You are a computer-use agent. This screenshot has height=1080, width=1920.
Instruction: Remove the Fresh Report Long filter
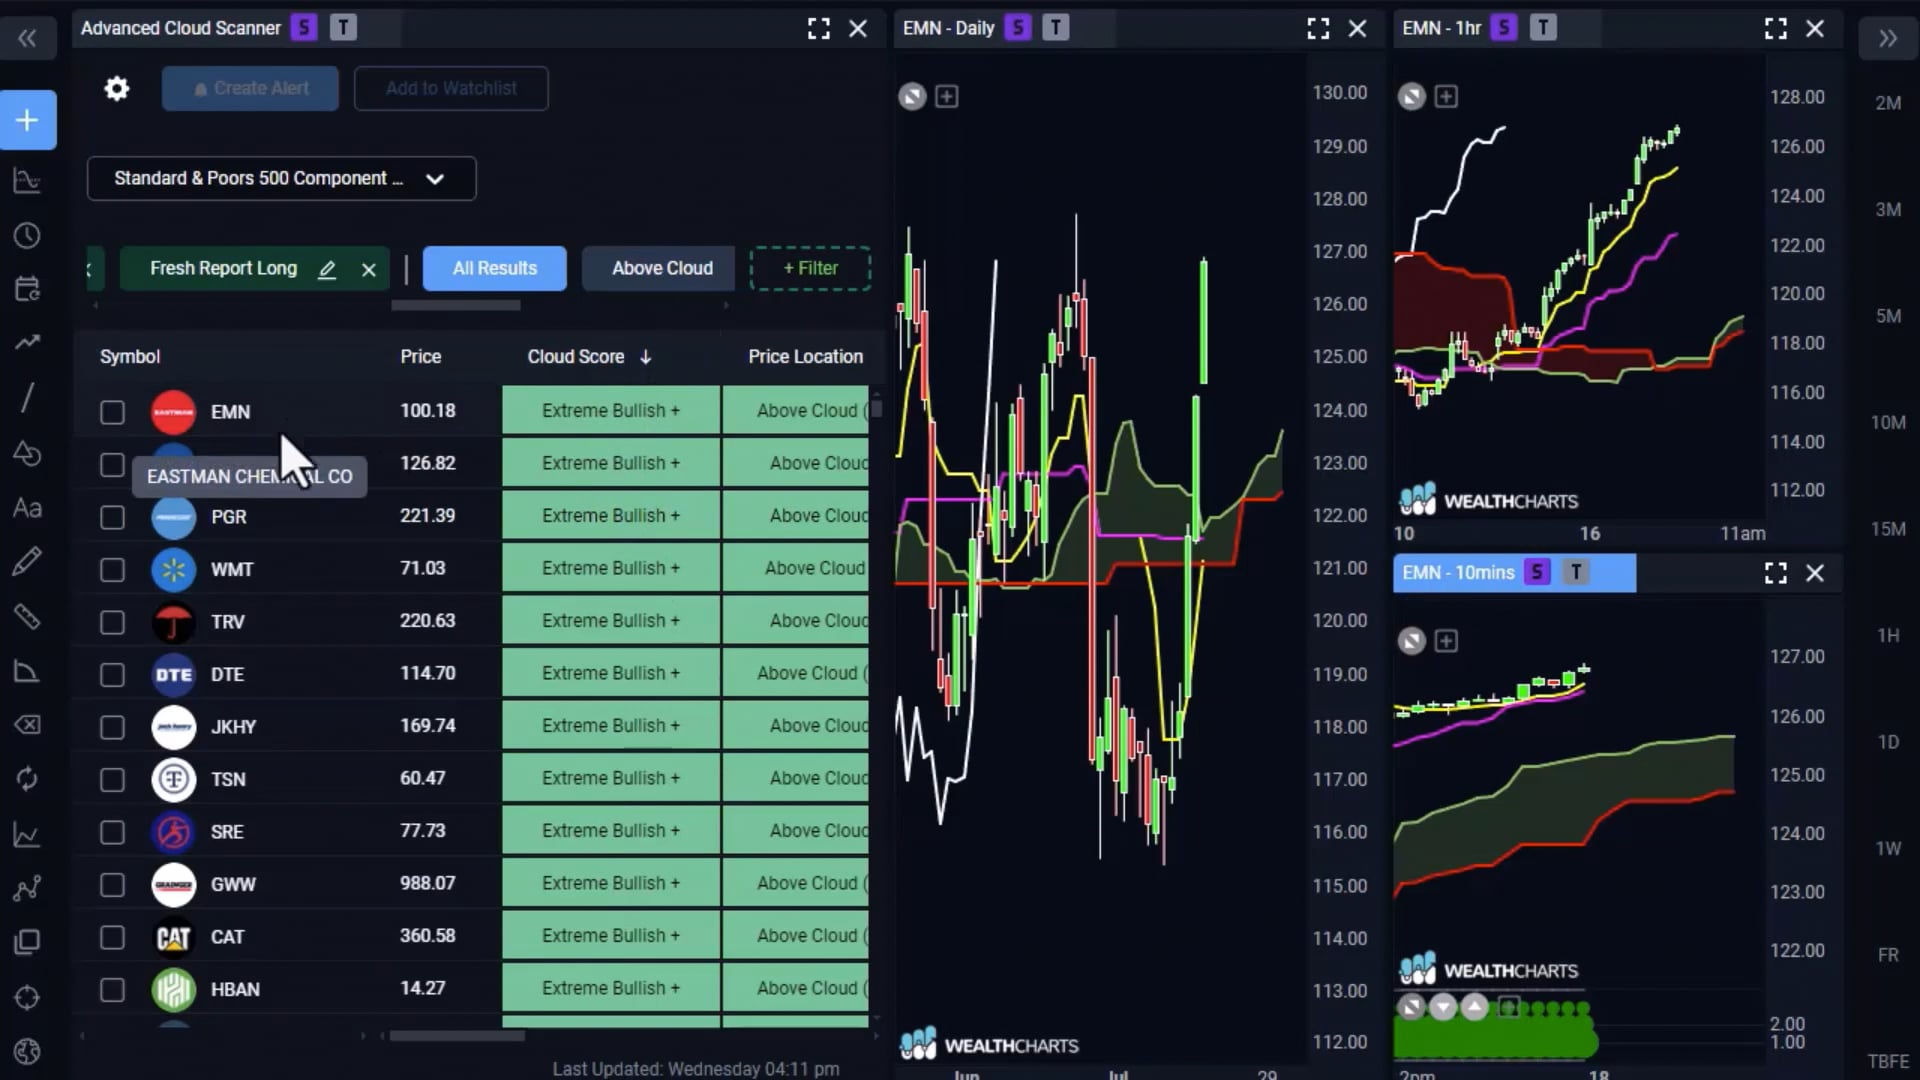point(369,269)
